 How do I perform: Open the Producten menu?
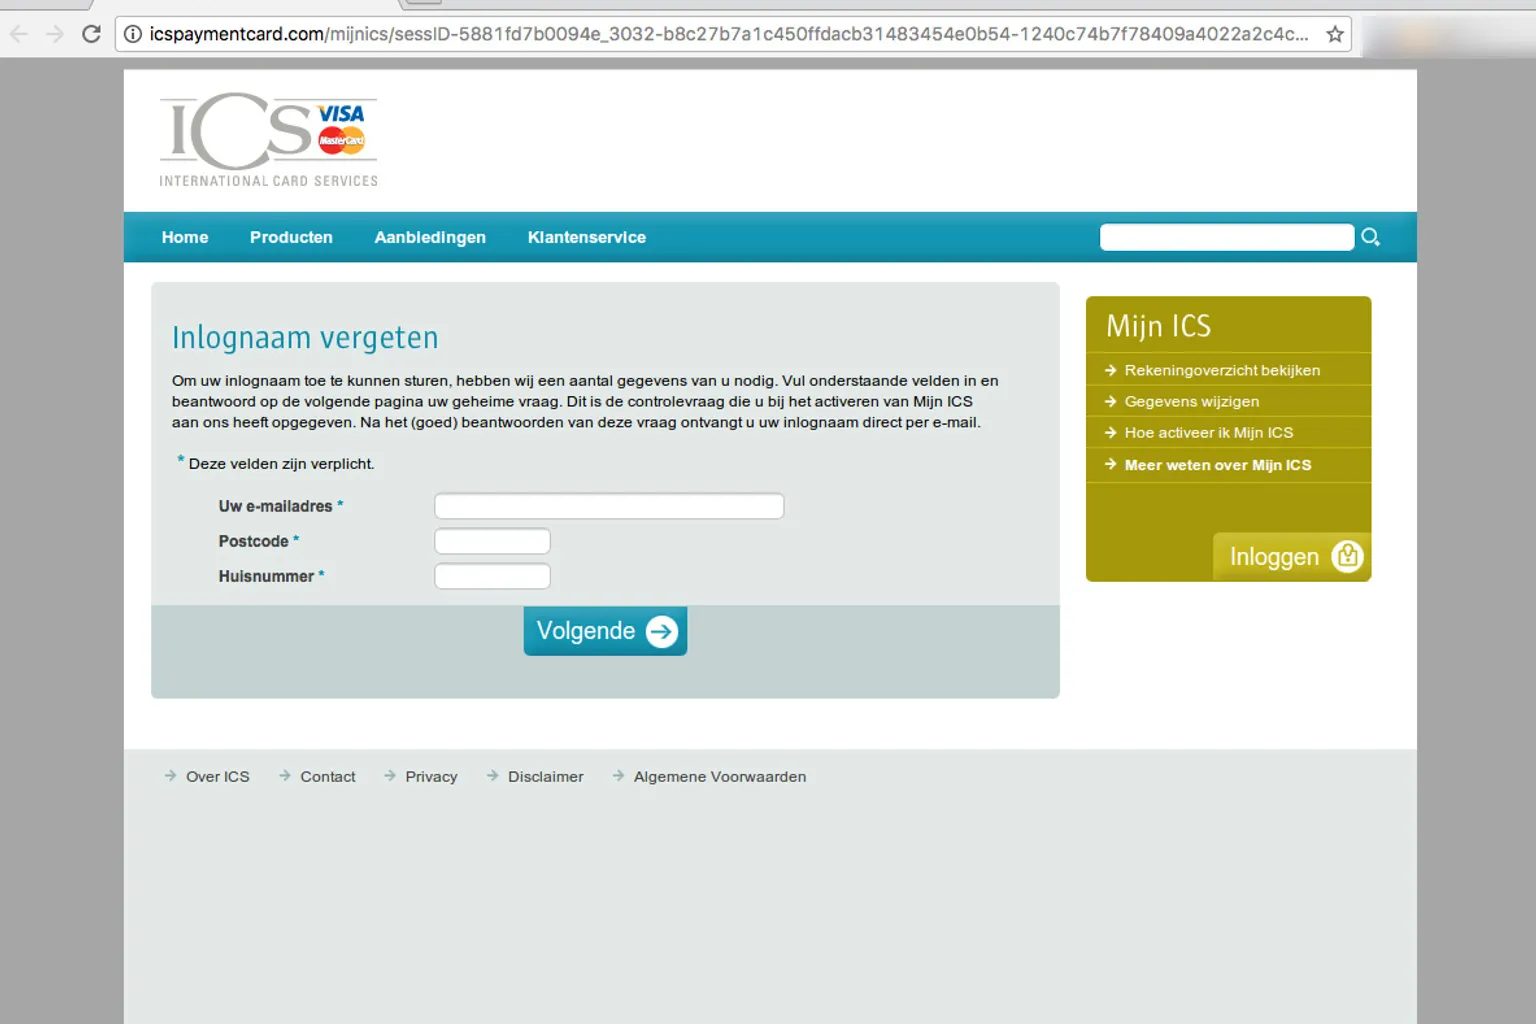(x=291, y=237)
